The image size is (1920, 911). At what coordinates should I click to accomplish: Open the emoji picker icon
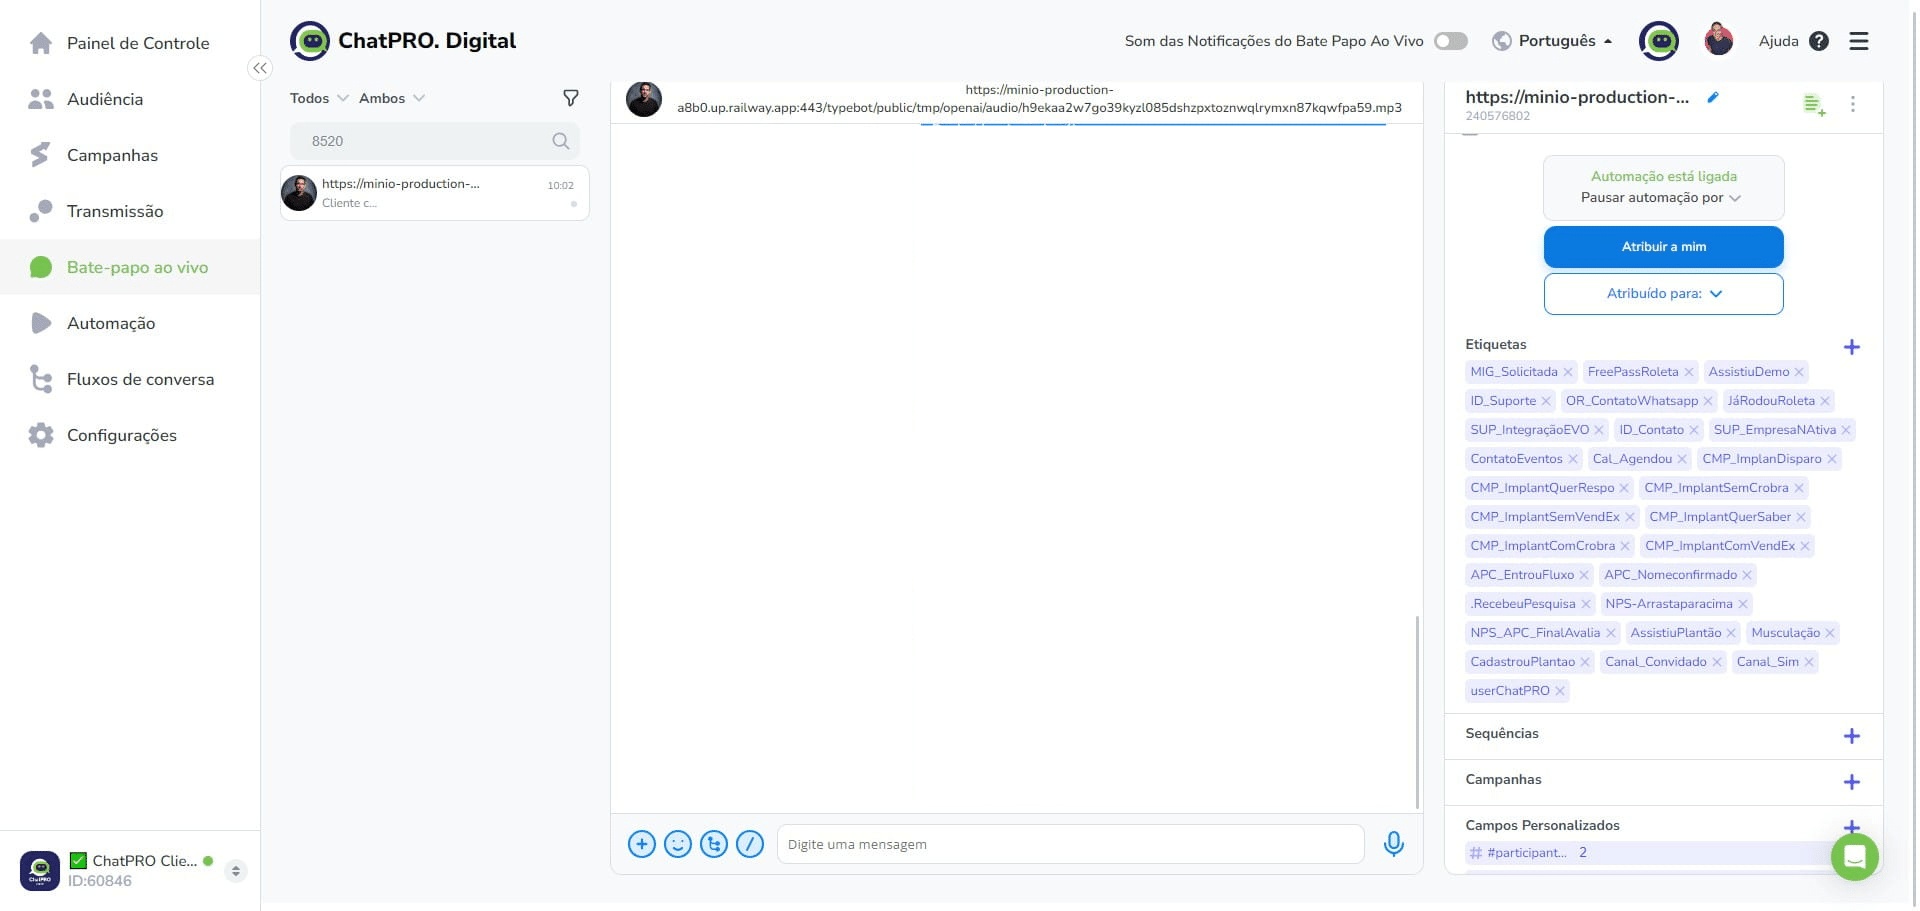678,844
